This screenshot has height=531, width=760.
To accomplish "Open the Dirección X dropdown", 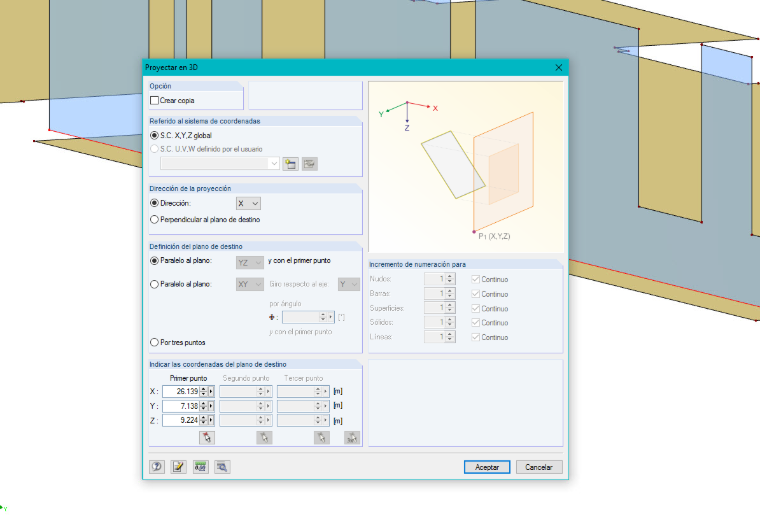I will (248, 203).
